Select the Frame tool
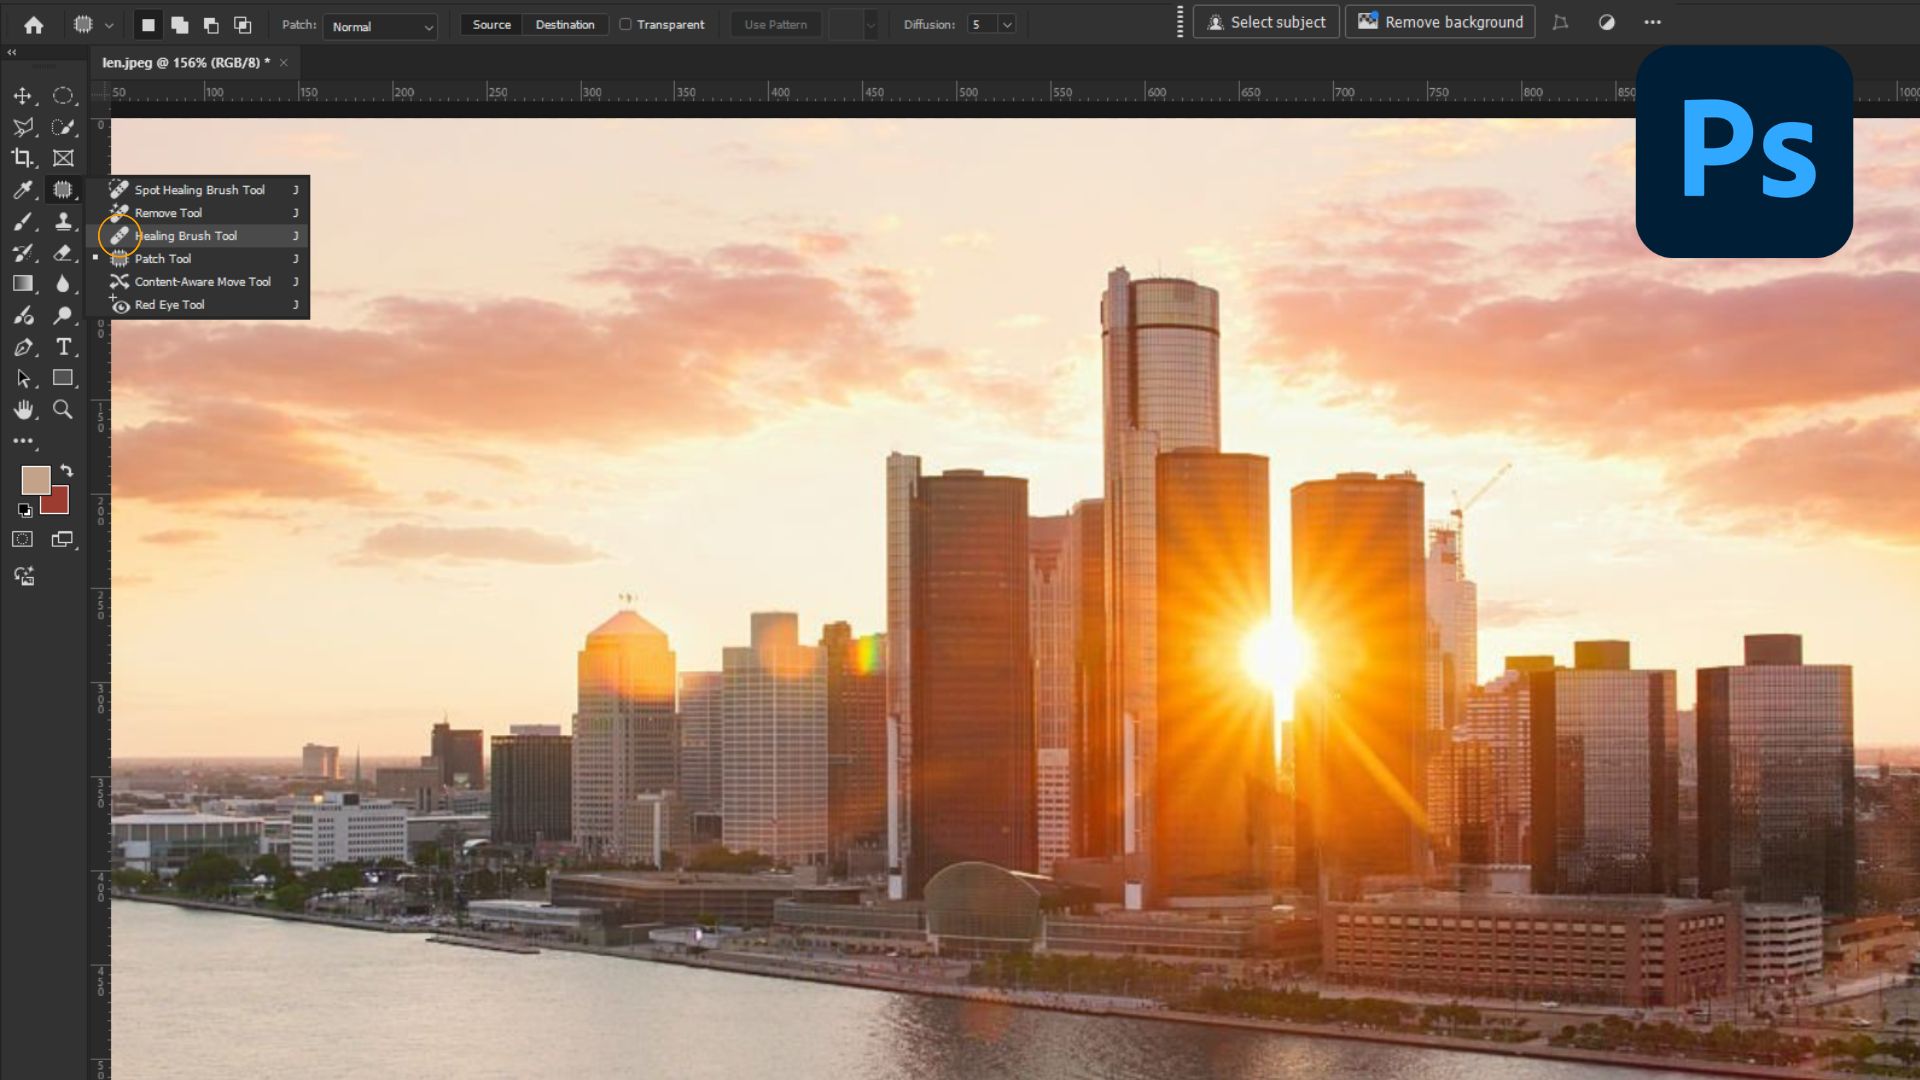 (63, 158)
